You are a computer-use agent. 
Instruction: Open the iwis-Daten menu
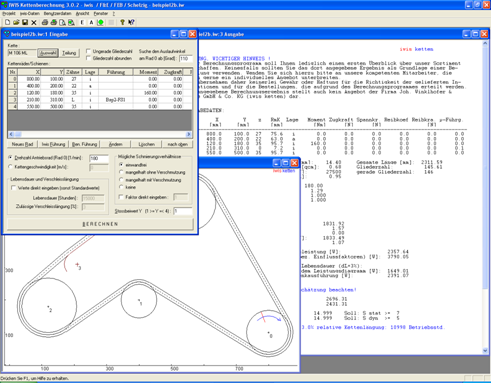point(30,13)
